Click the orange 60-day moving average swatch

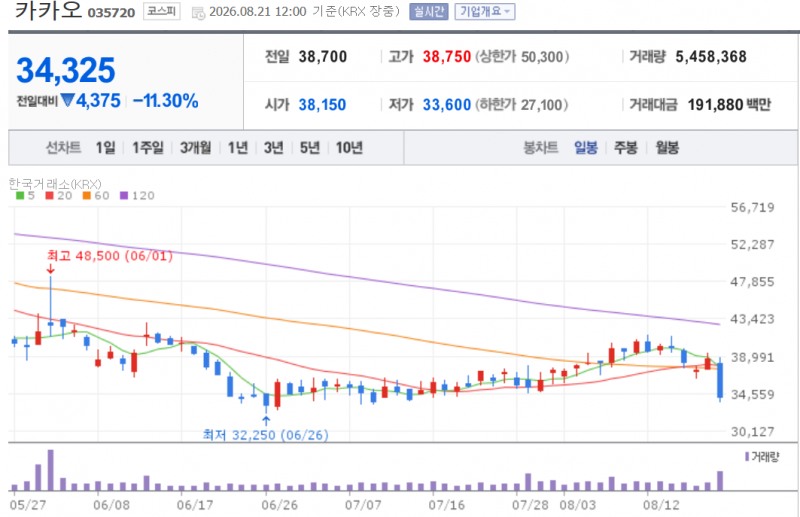coord(87,195)
